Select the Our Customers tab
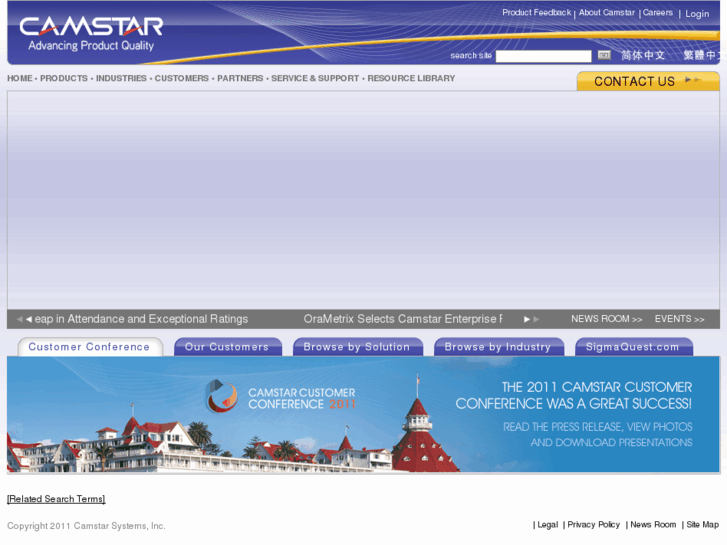This screenshot has height=545, width=727. coord(228,347)
